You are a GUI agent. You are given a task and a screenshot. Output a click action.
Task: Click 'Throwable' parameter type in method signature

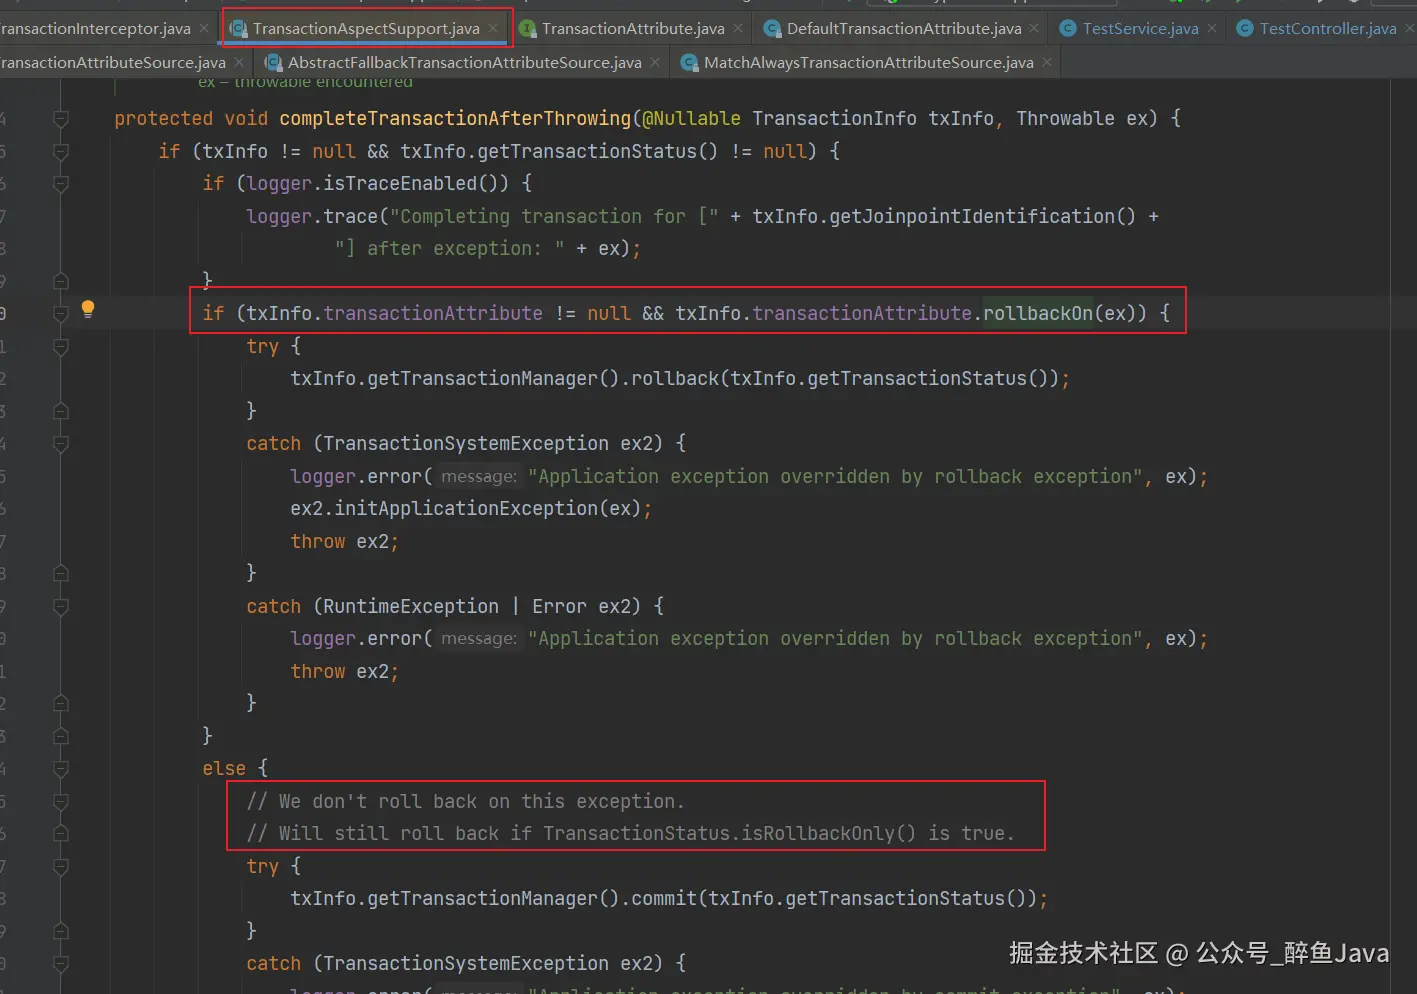[x=1065, y=118]
